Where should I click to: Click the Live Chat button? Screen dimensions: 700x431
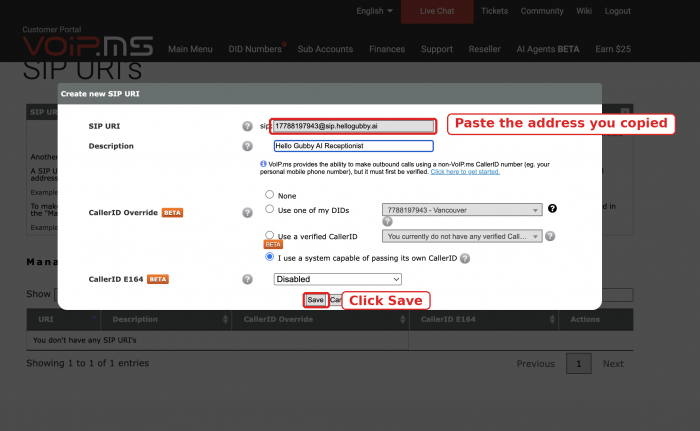pyautogui.click(x=437, y=11)
